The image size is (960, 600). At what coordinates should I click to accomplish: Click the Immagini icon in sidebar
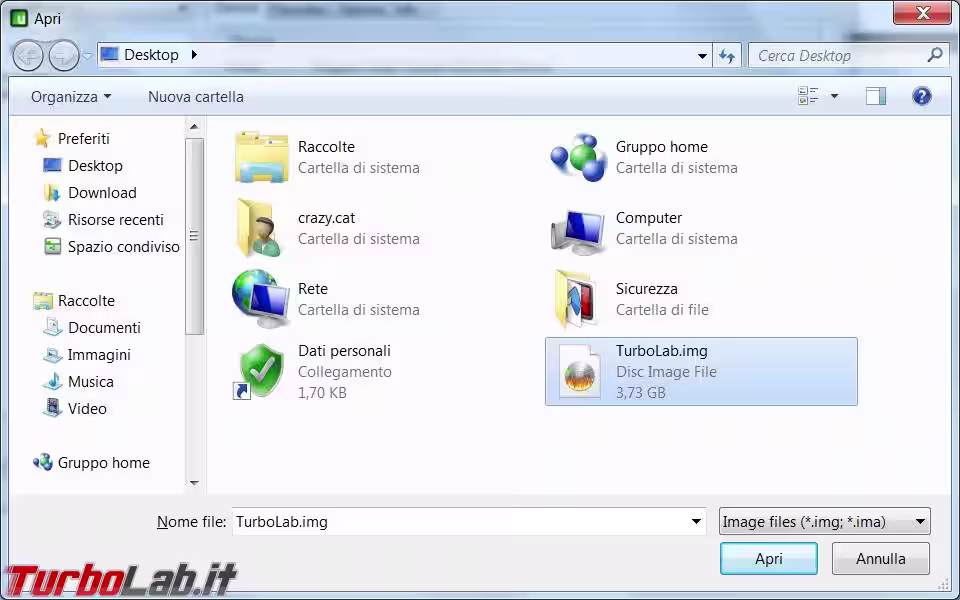[x=53, y=354]
